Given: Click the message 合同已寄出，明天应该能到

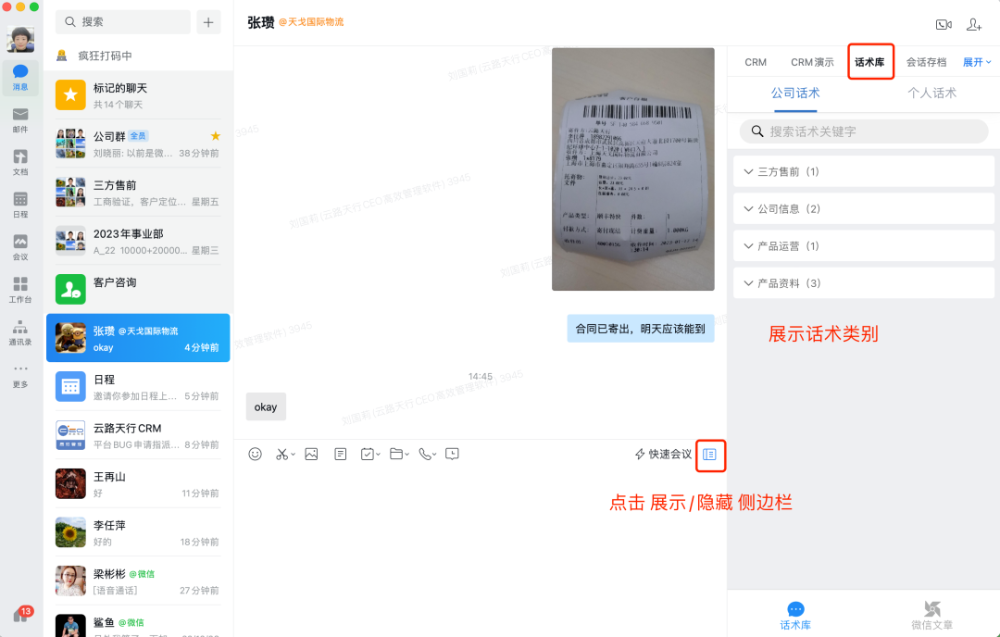Looking at the screenshot, I should click(640, 328).
